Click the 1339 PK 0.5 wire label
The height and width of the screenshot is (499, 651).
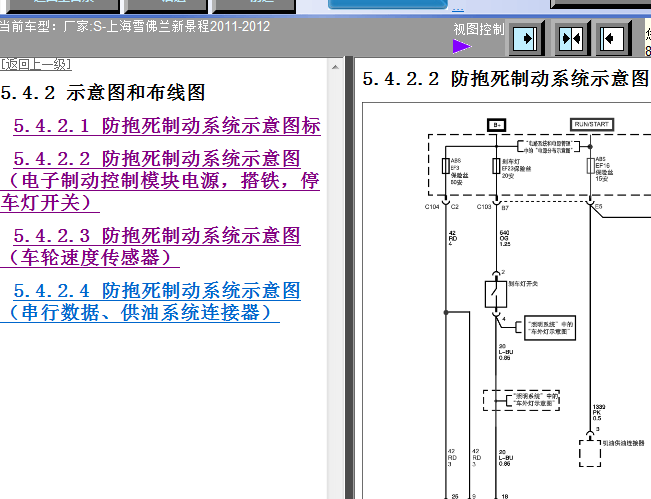[599, 413]
